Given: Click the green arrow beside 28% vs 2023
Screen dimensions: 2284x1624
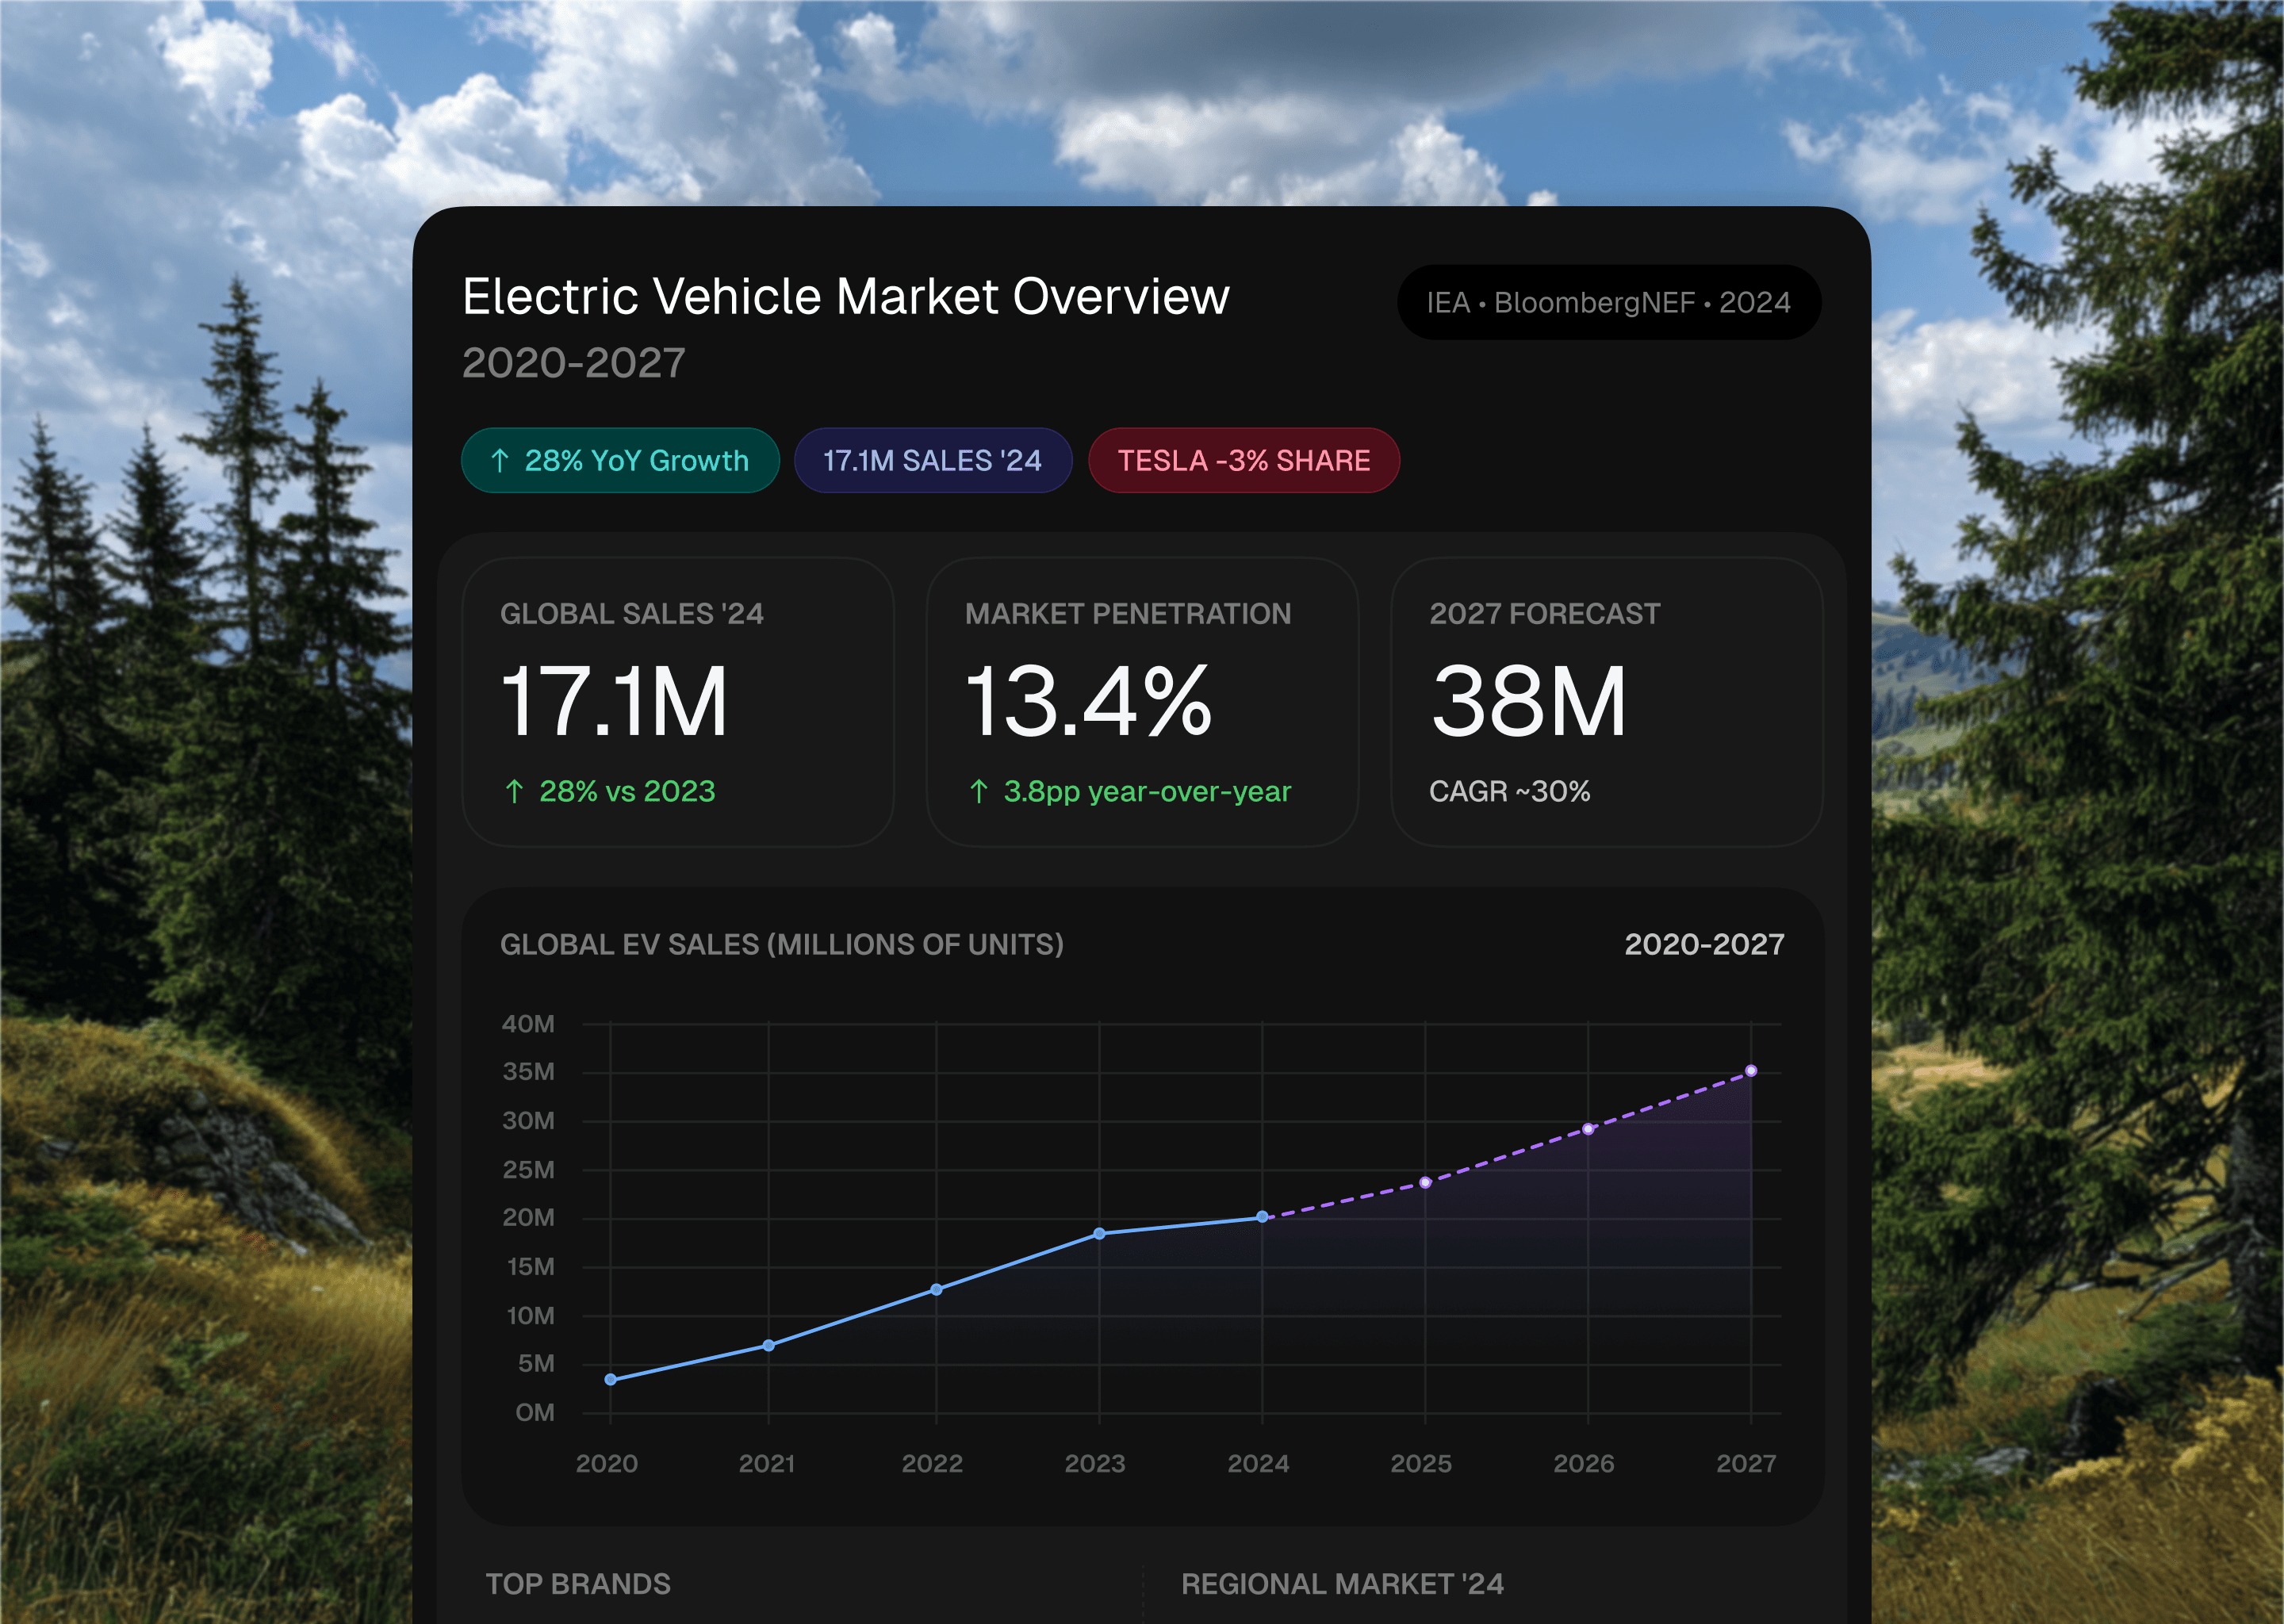Looking at the screenshot, I should 514,791.
